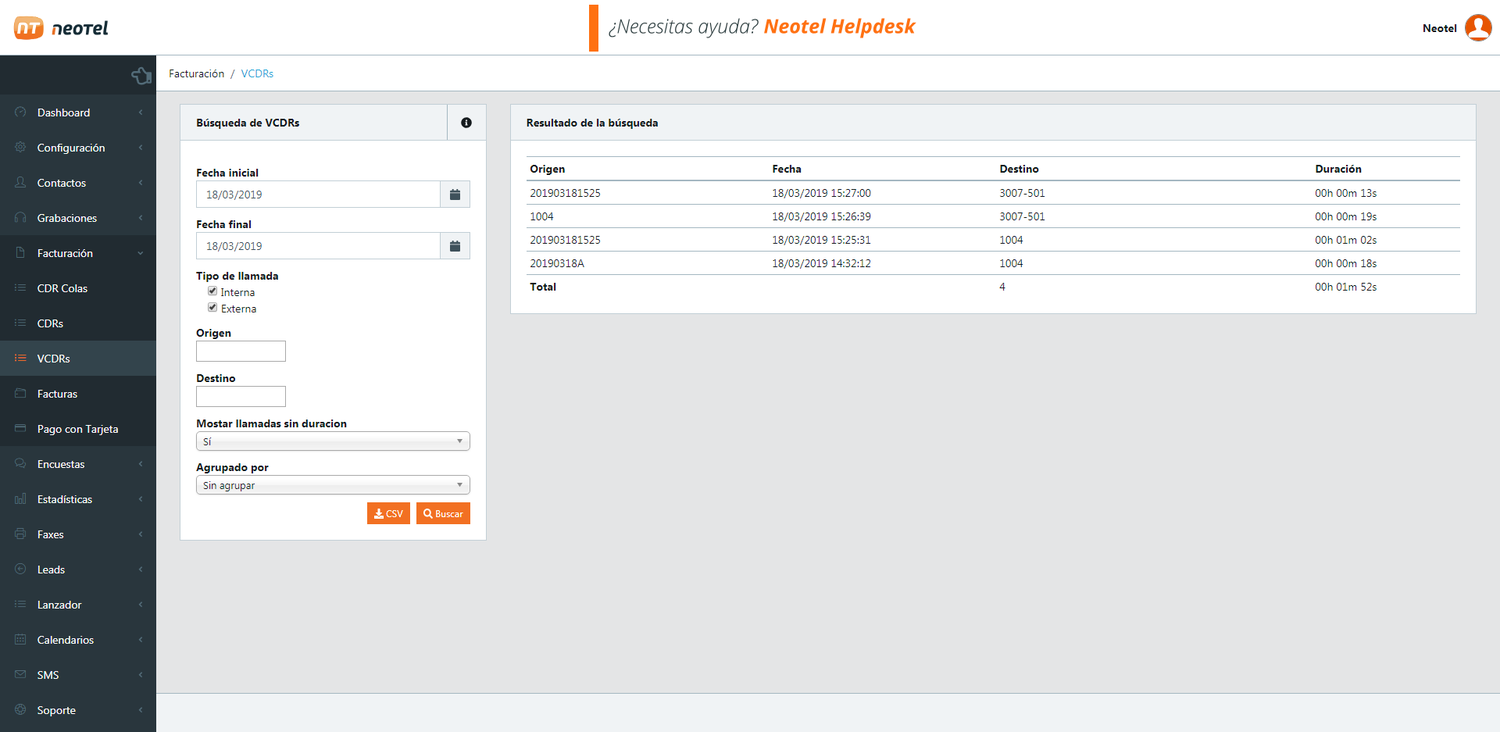Go to Facturas in sidebar
1500x732 pixels.
tap(57, 394)
